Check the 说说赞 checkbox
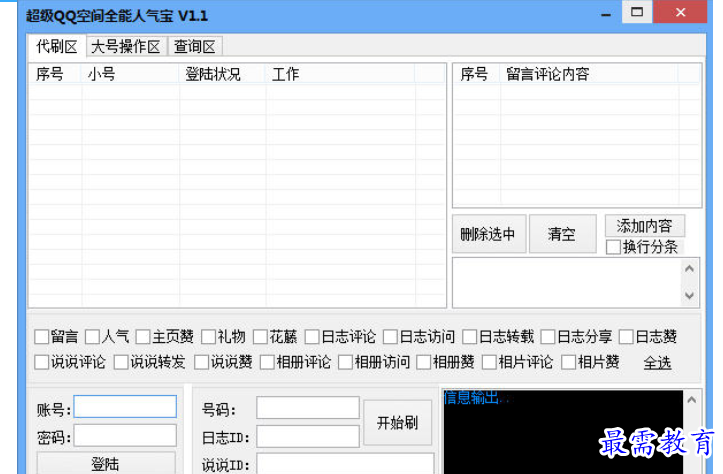 point(201,362)
